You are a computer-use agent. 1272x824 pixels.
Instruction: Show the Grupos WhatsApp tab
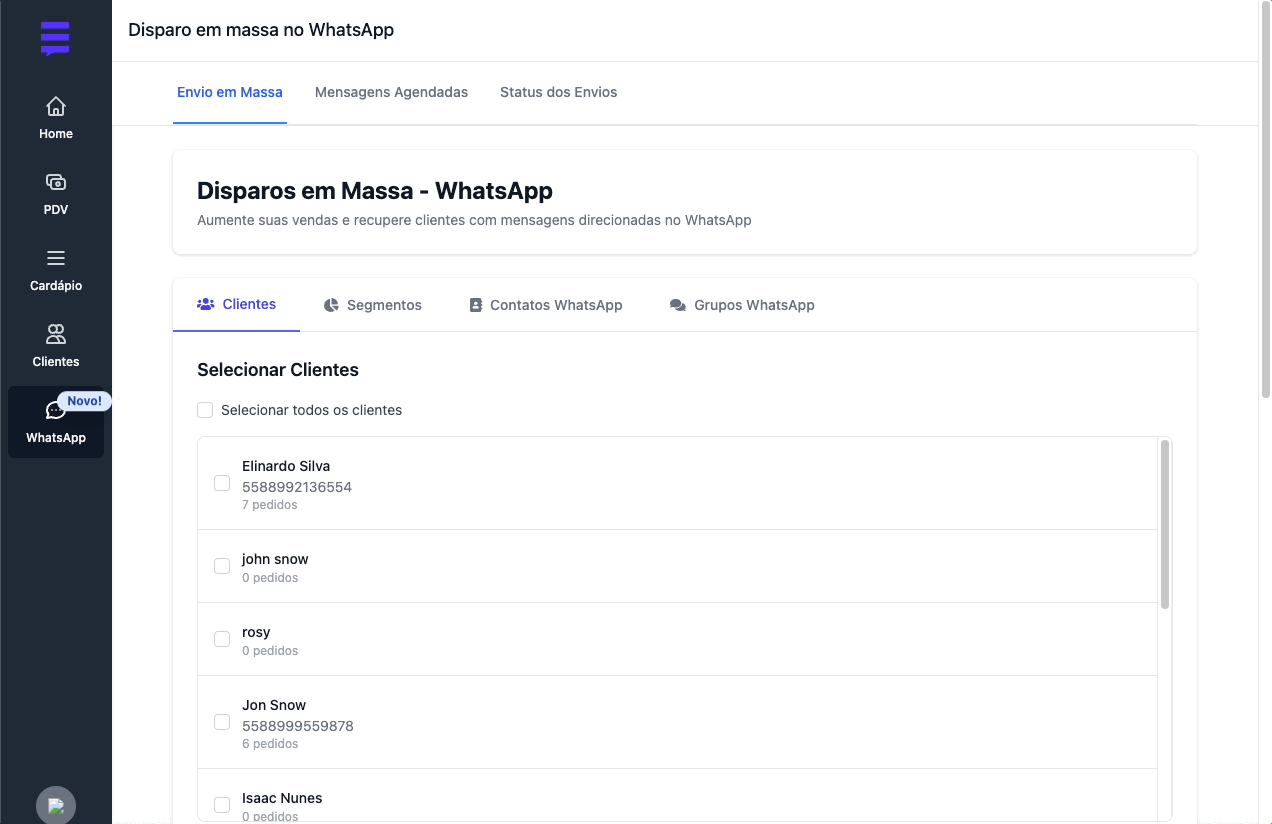tap(742, 305)
